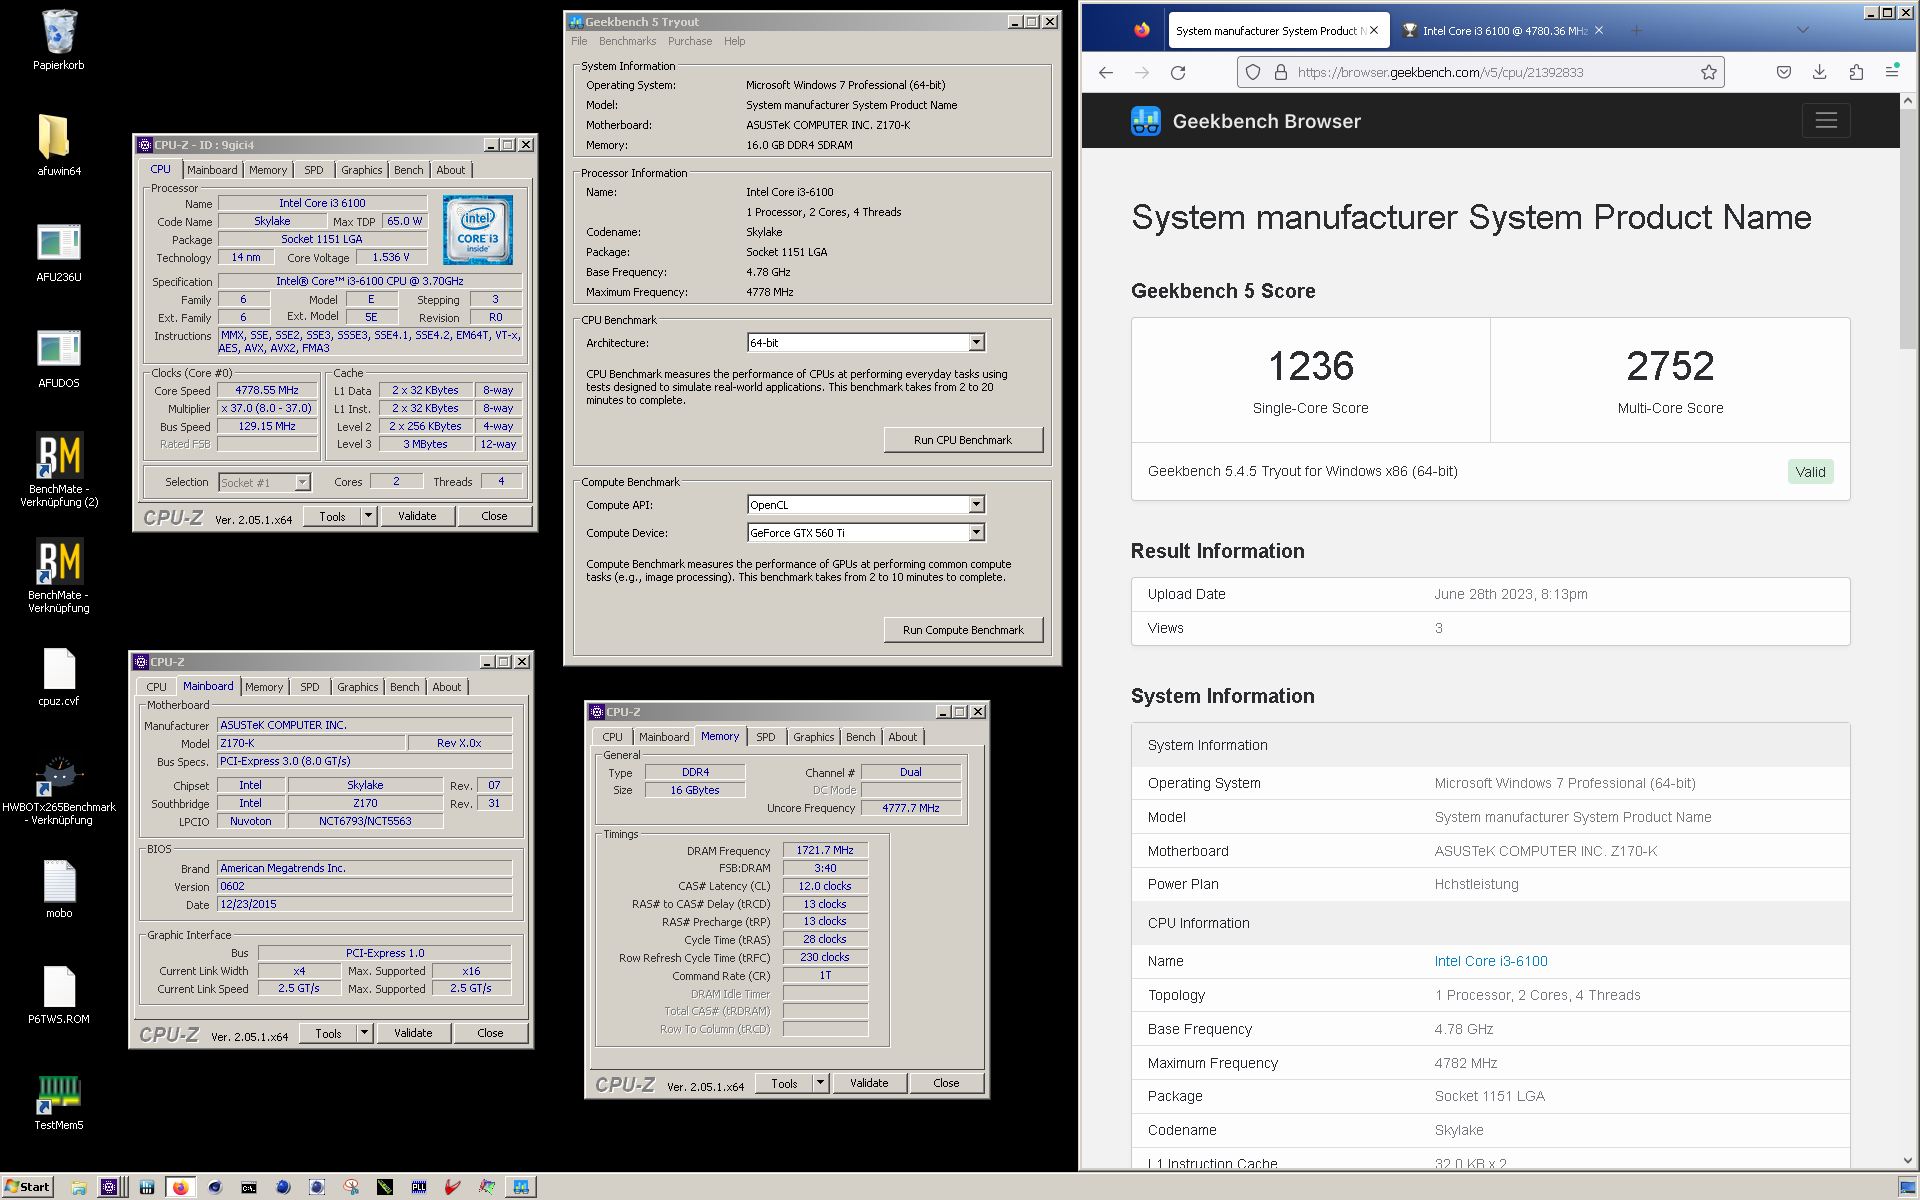Expand the Compute Device GeForce dropdown
1920x1200 pixels.
tap(976, 533)
